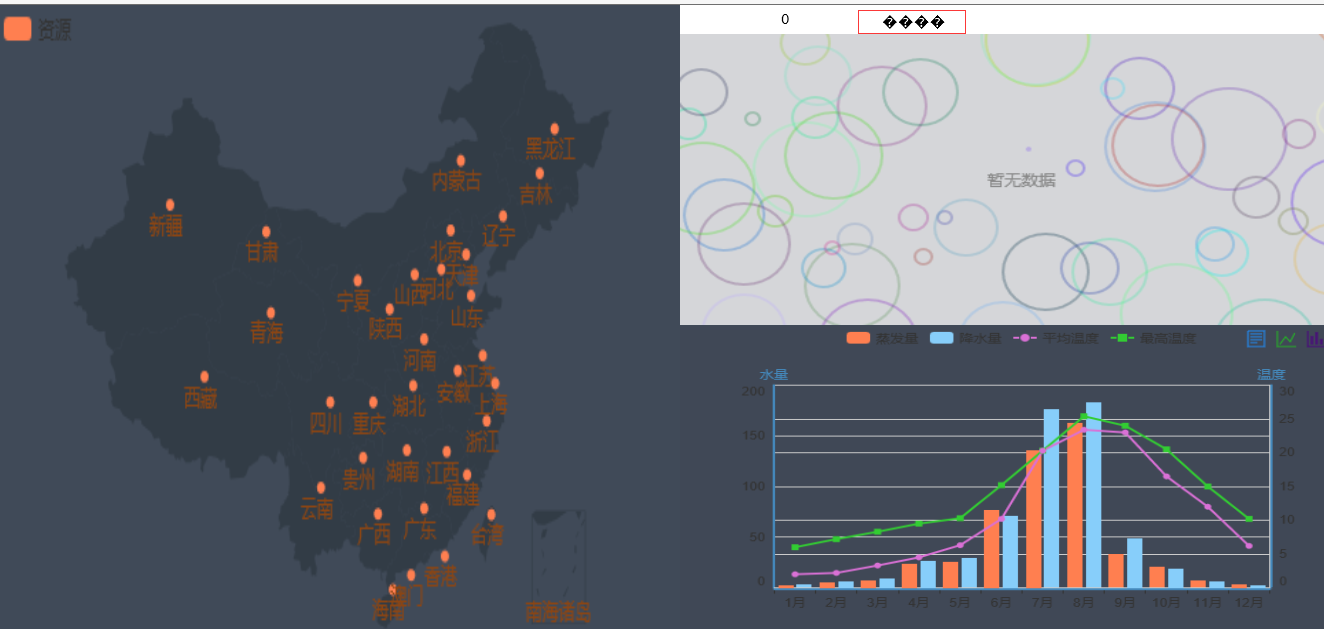Toggle the 平均温度 legend series
This screenshot has height=629, width=1324.
[x=1055, y=339]
